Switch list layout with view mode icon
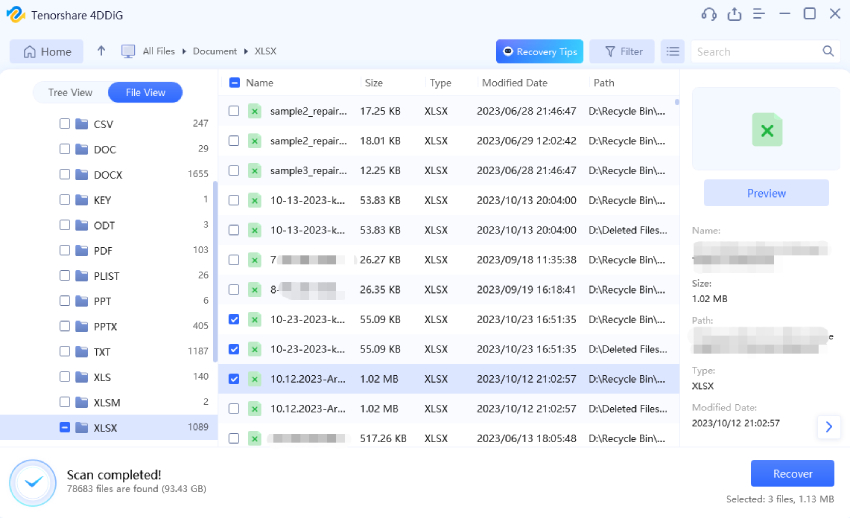Image resolution: width=850 pixels, height=518 pixels. (x=672, y=51)
